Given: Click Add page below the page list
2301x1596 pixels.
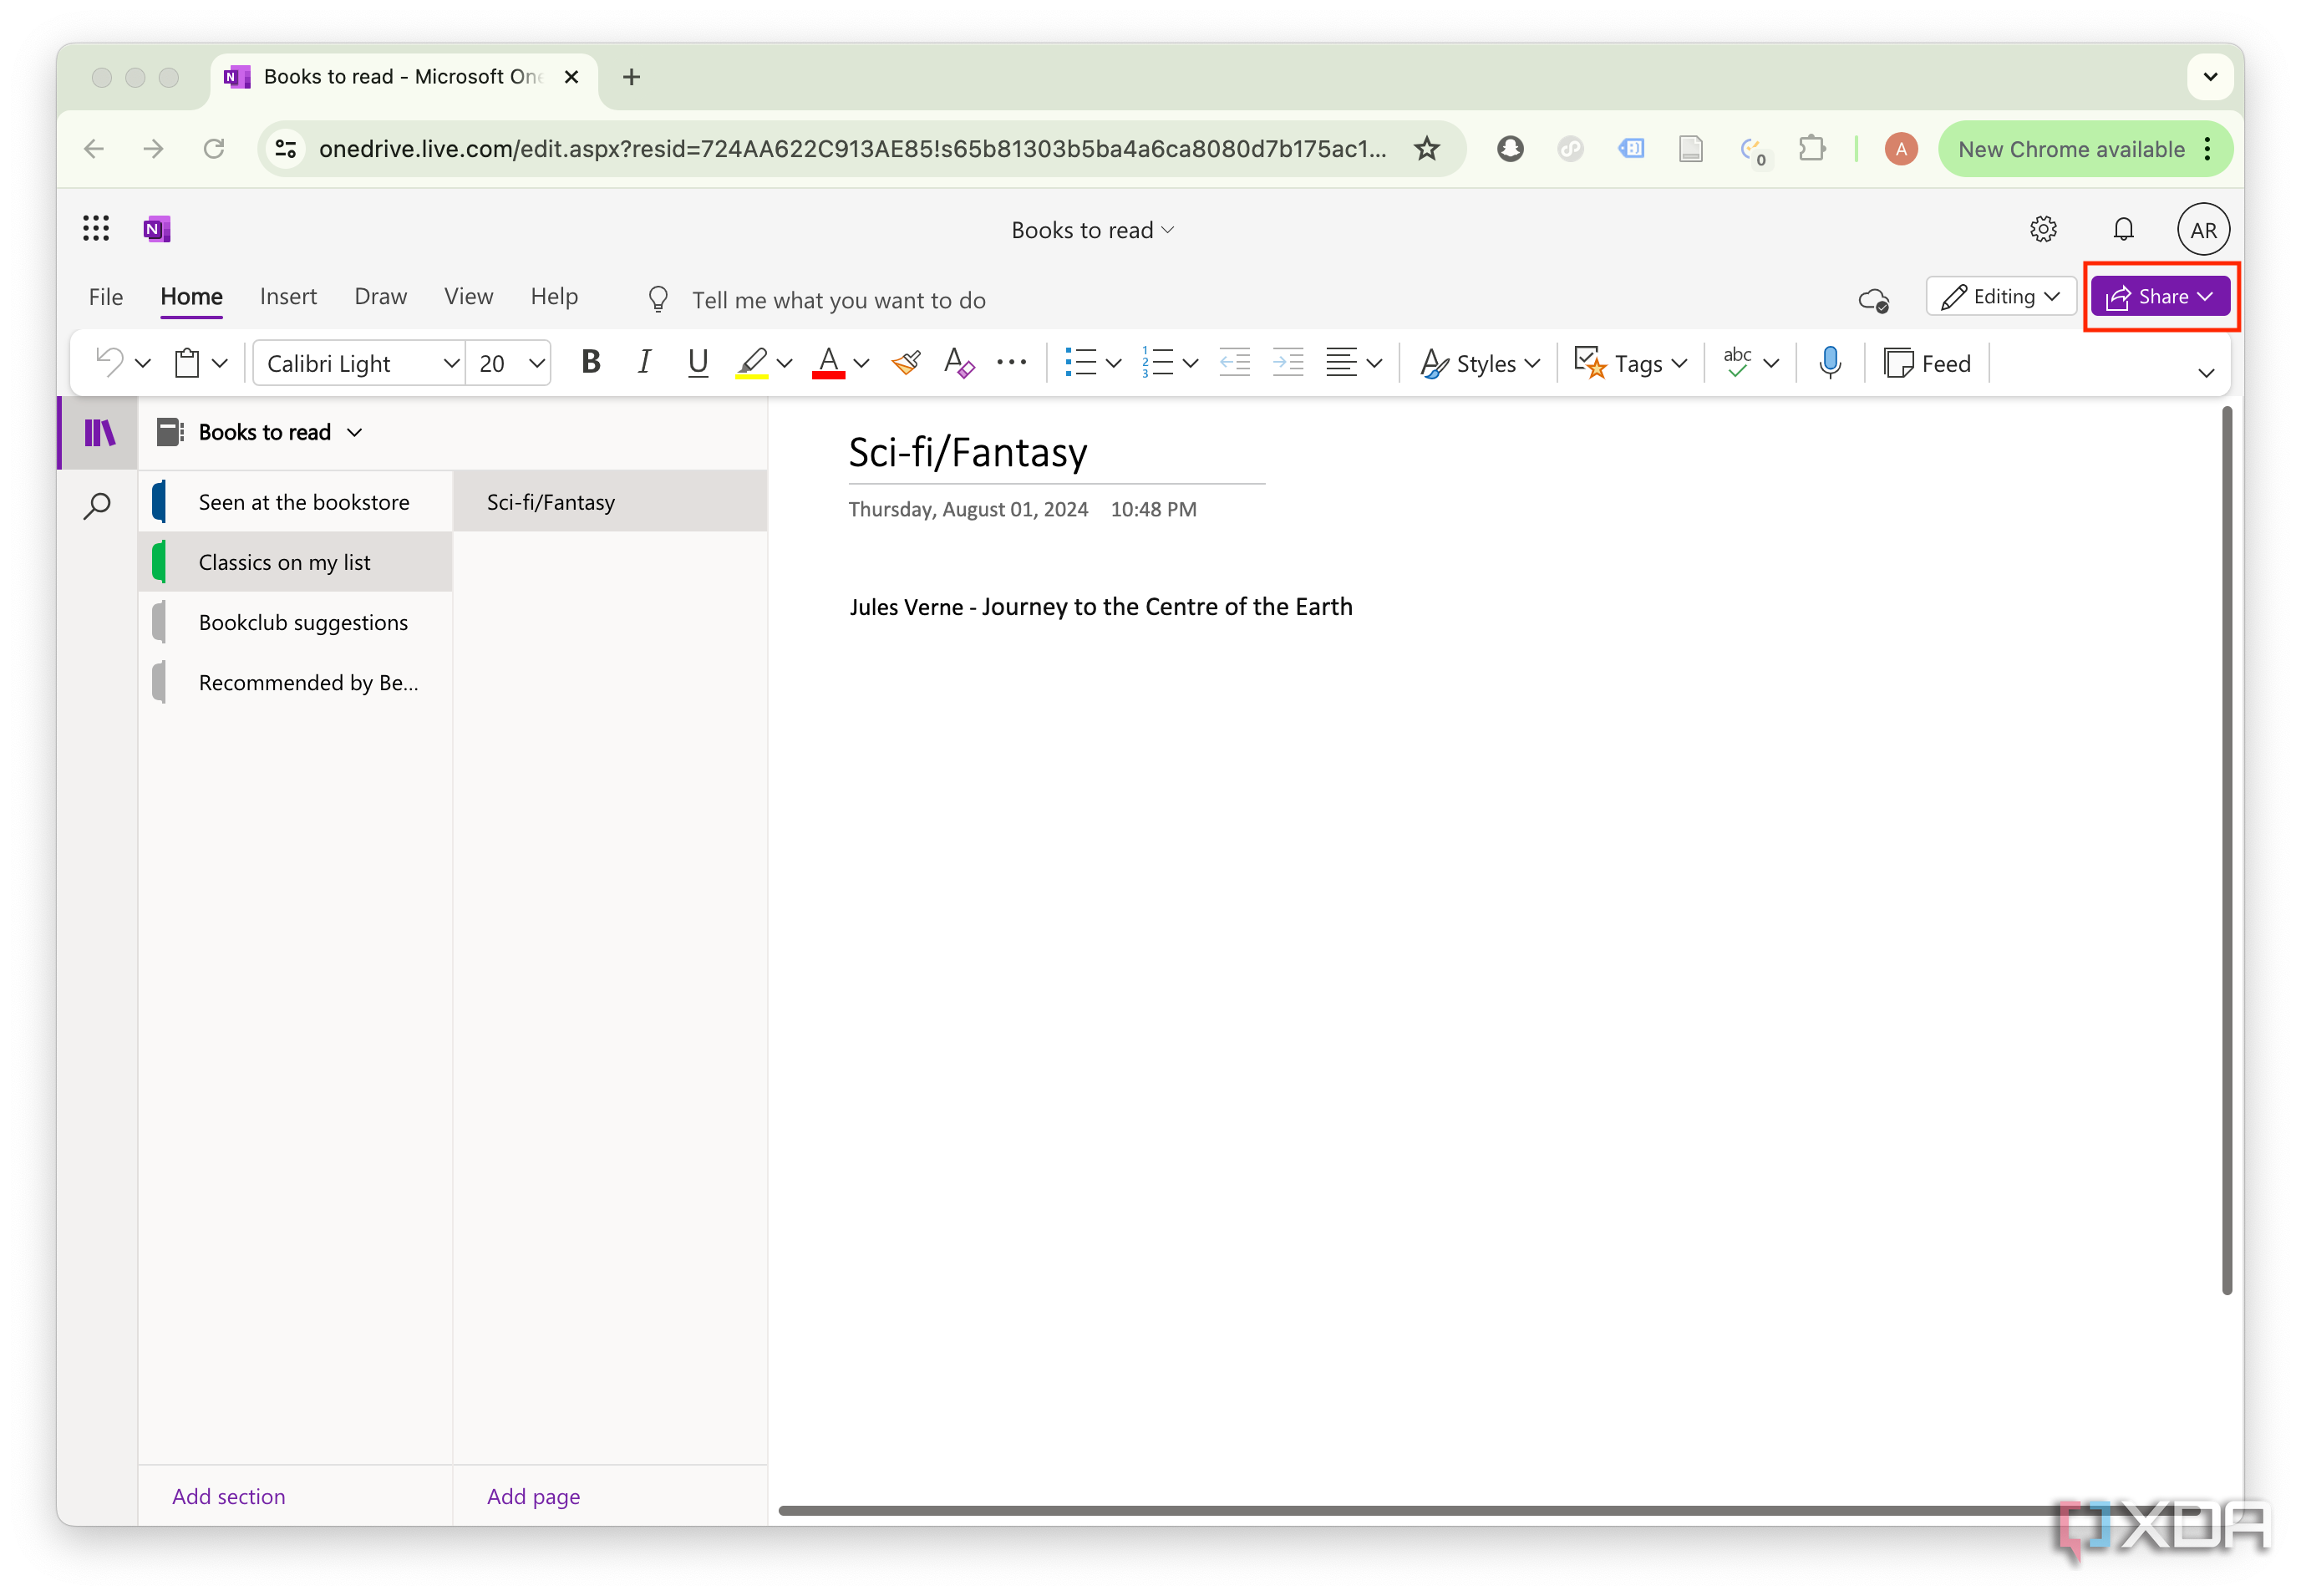Looking at the screenshot, I should coord(533,1495).
